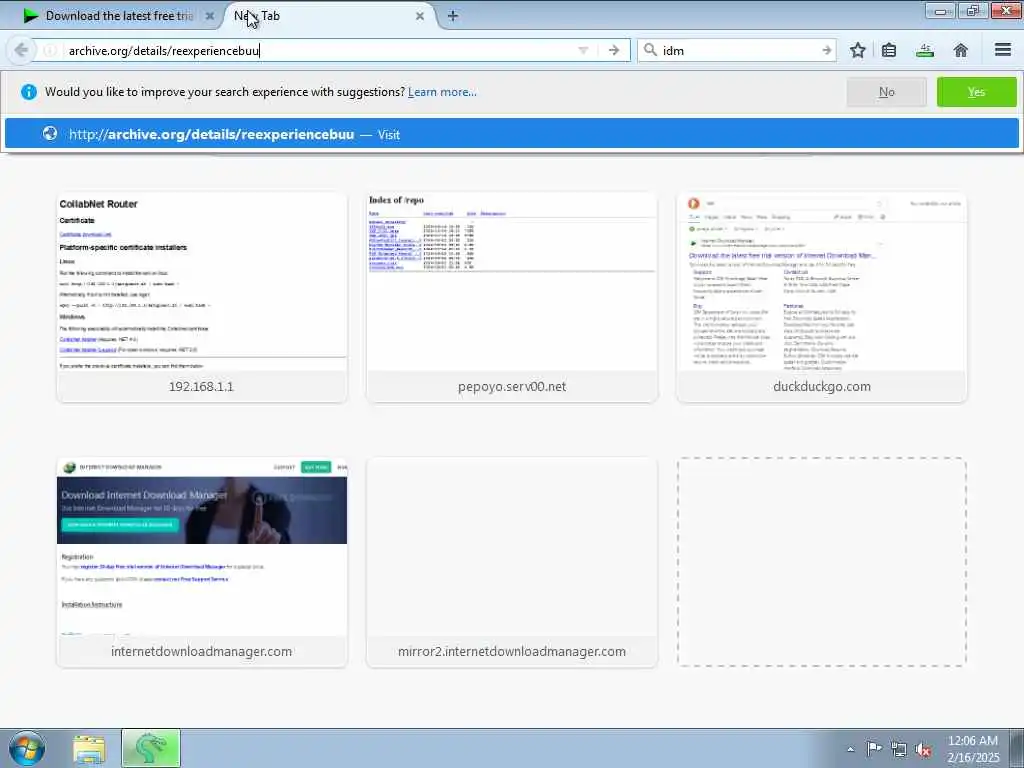The width and height of the screenshot is (1024, 768).
Task: Click No on search suggestions prompt
Action: pyautogui.click(x=886, y=92)
